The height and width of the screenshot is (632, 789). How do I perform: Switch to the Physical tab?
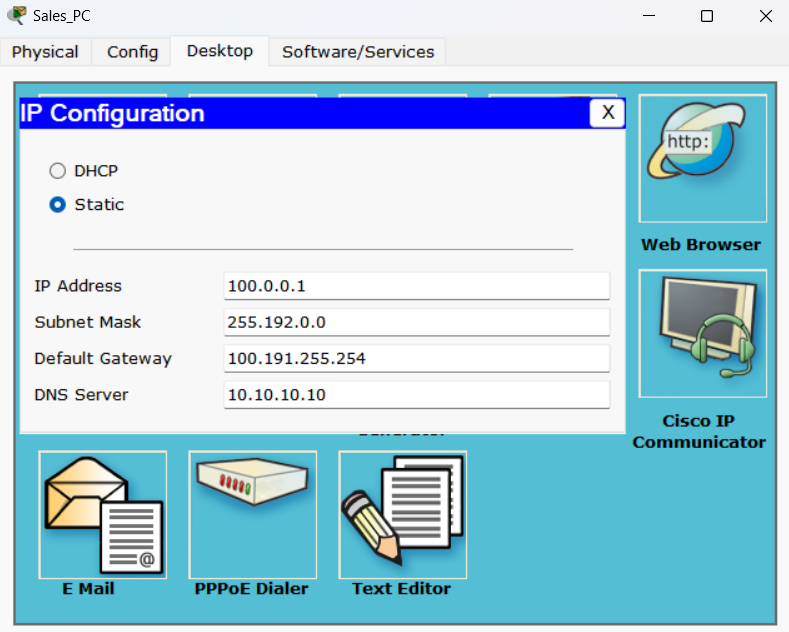pos(45,52)
